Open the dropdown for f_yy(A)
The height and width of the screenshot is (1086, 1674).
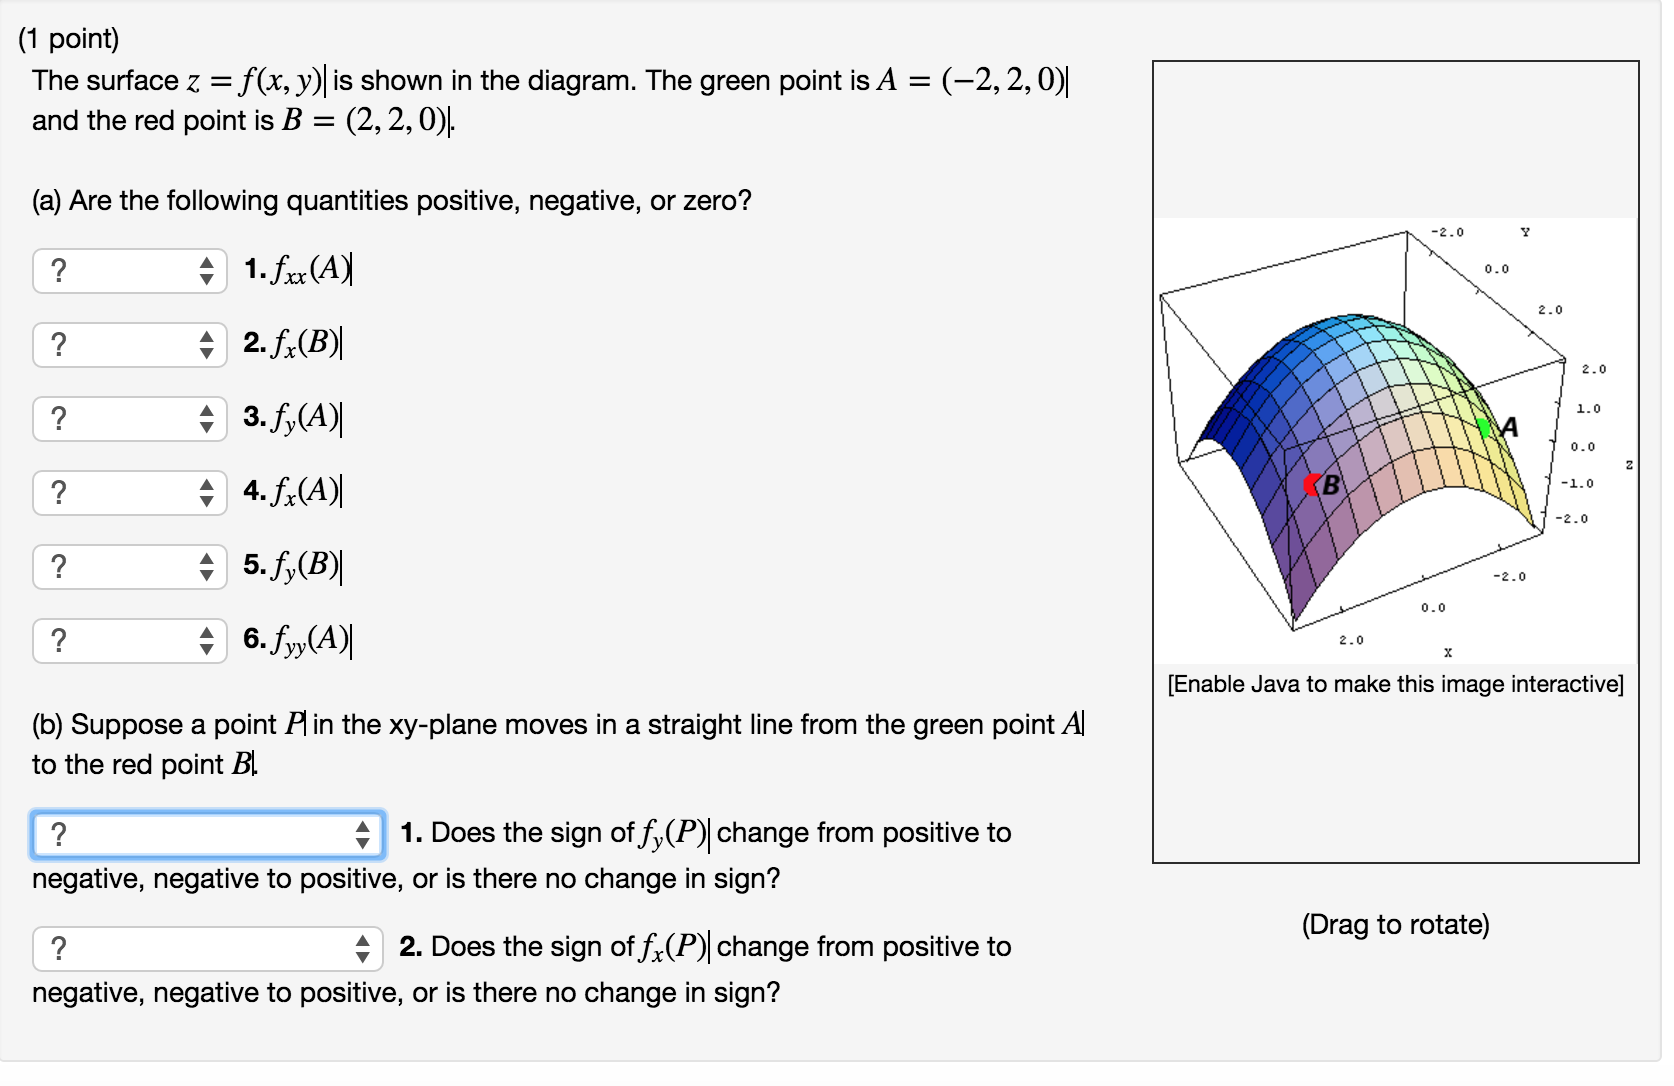click(129, 641)
